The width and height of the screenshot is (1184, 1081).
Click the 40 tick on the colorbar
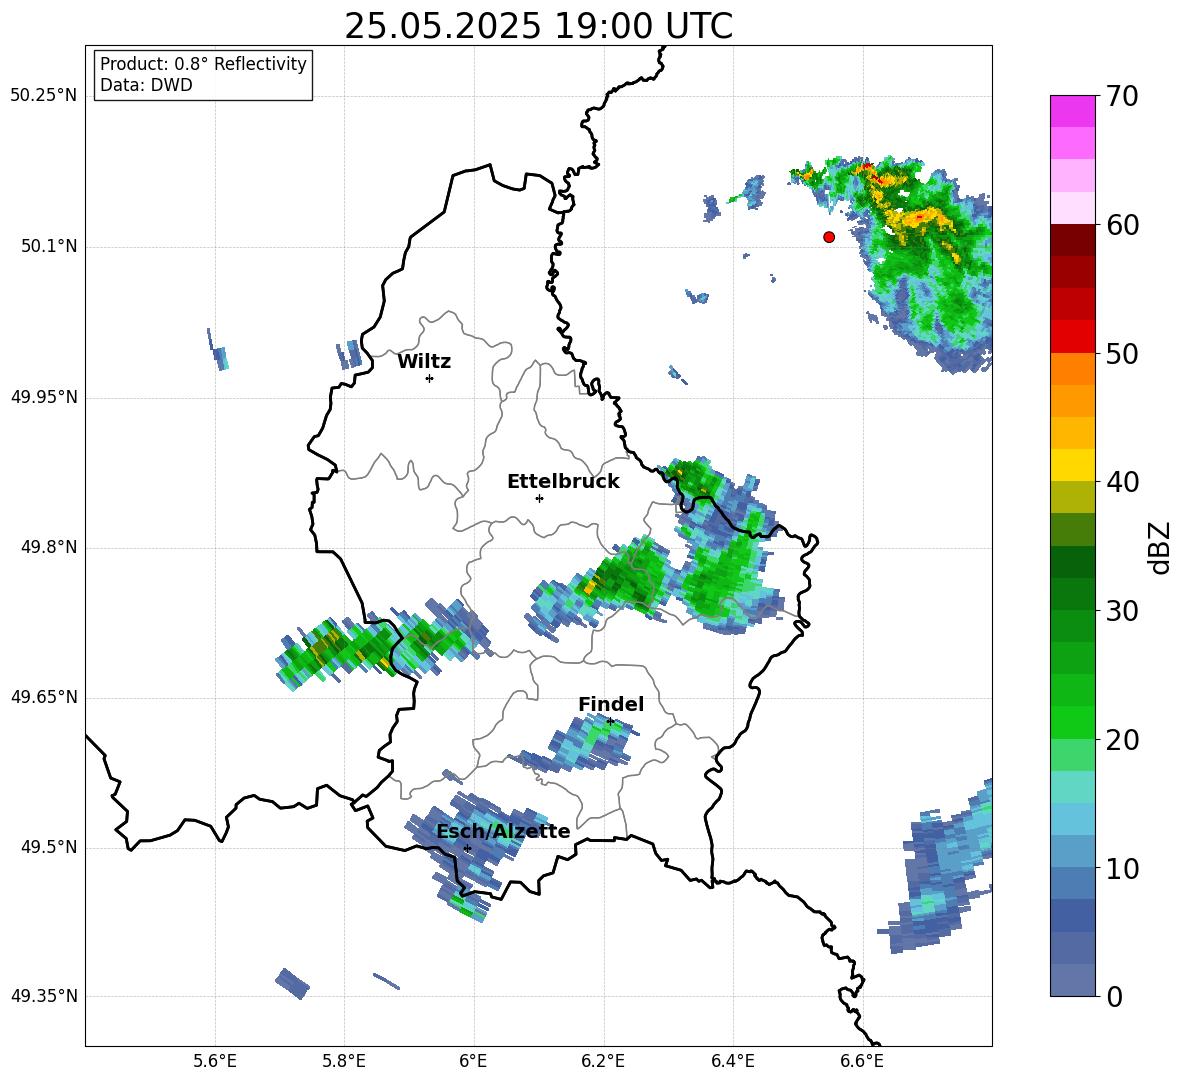(1122, 482)
